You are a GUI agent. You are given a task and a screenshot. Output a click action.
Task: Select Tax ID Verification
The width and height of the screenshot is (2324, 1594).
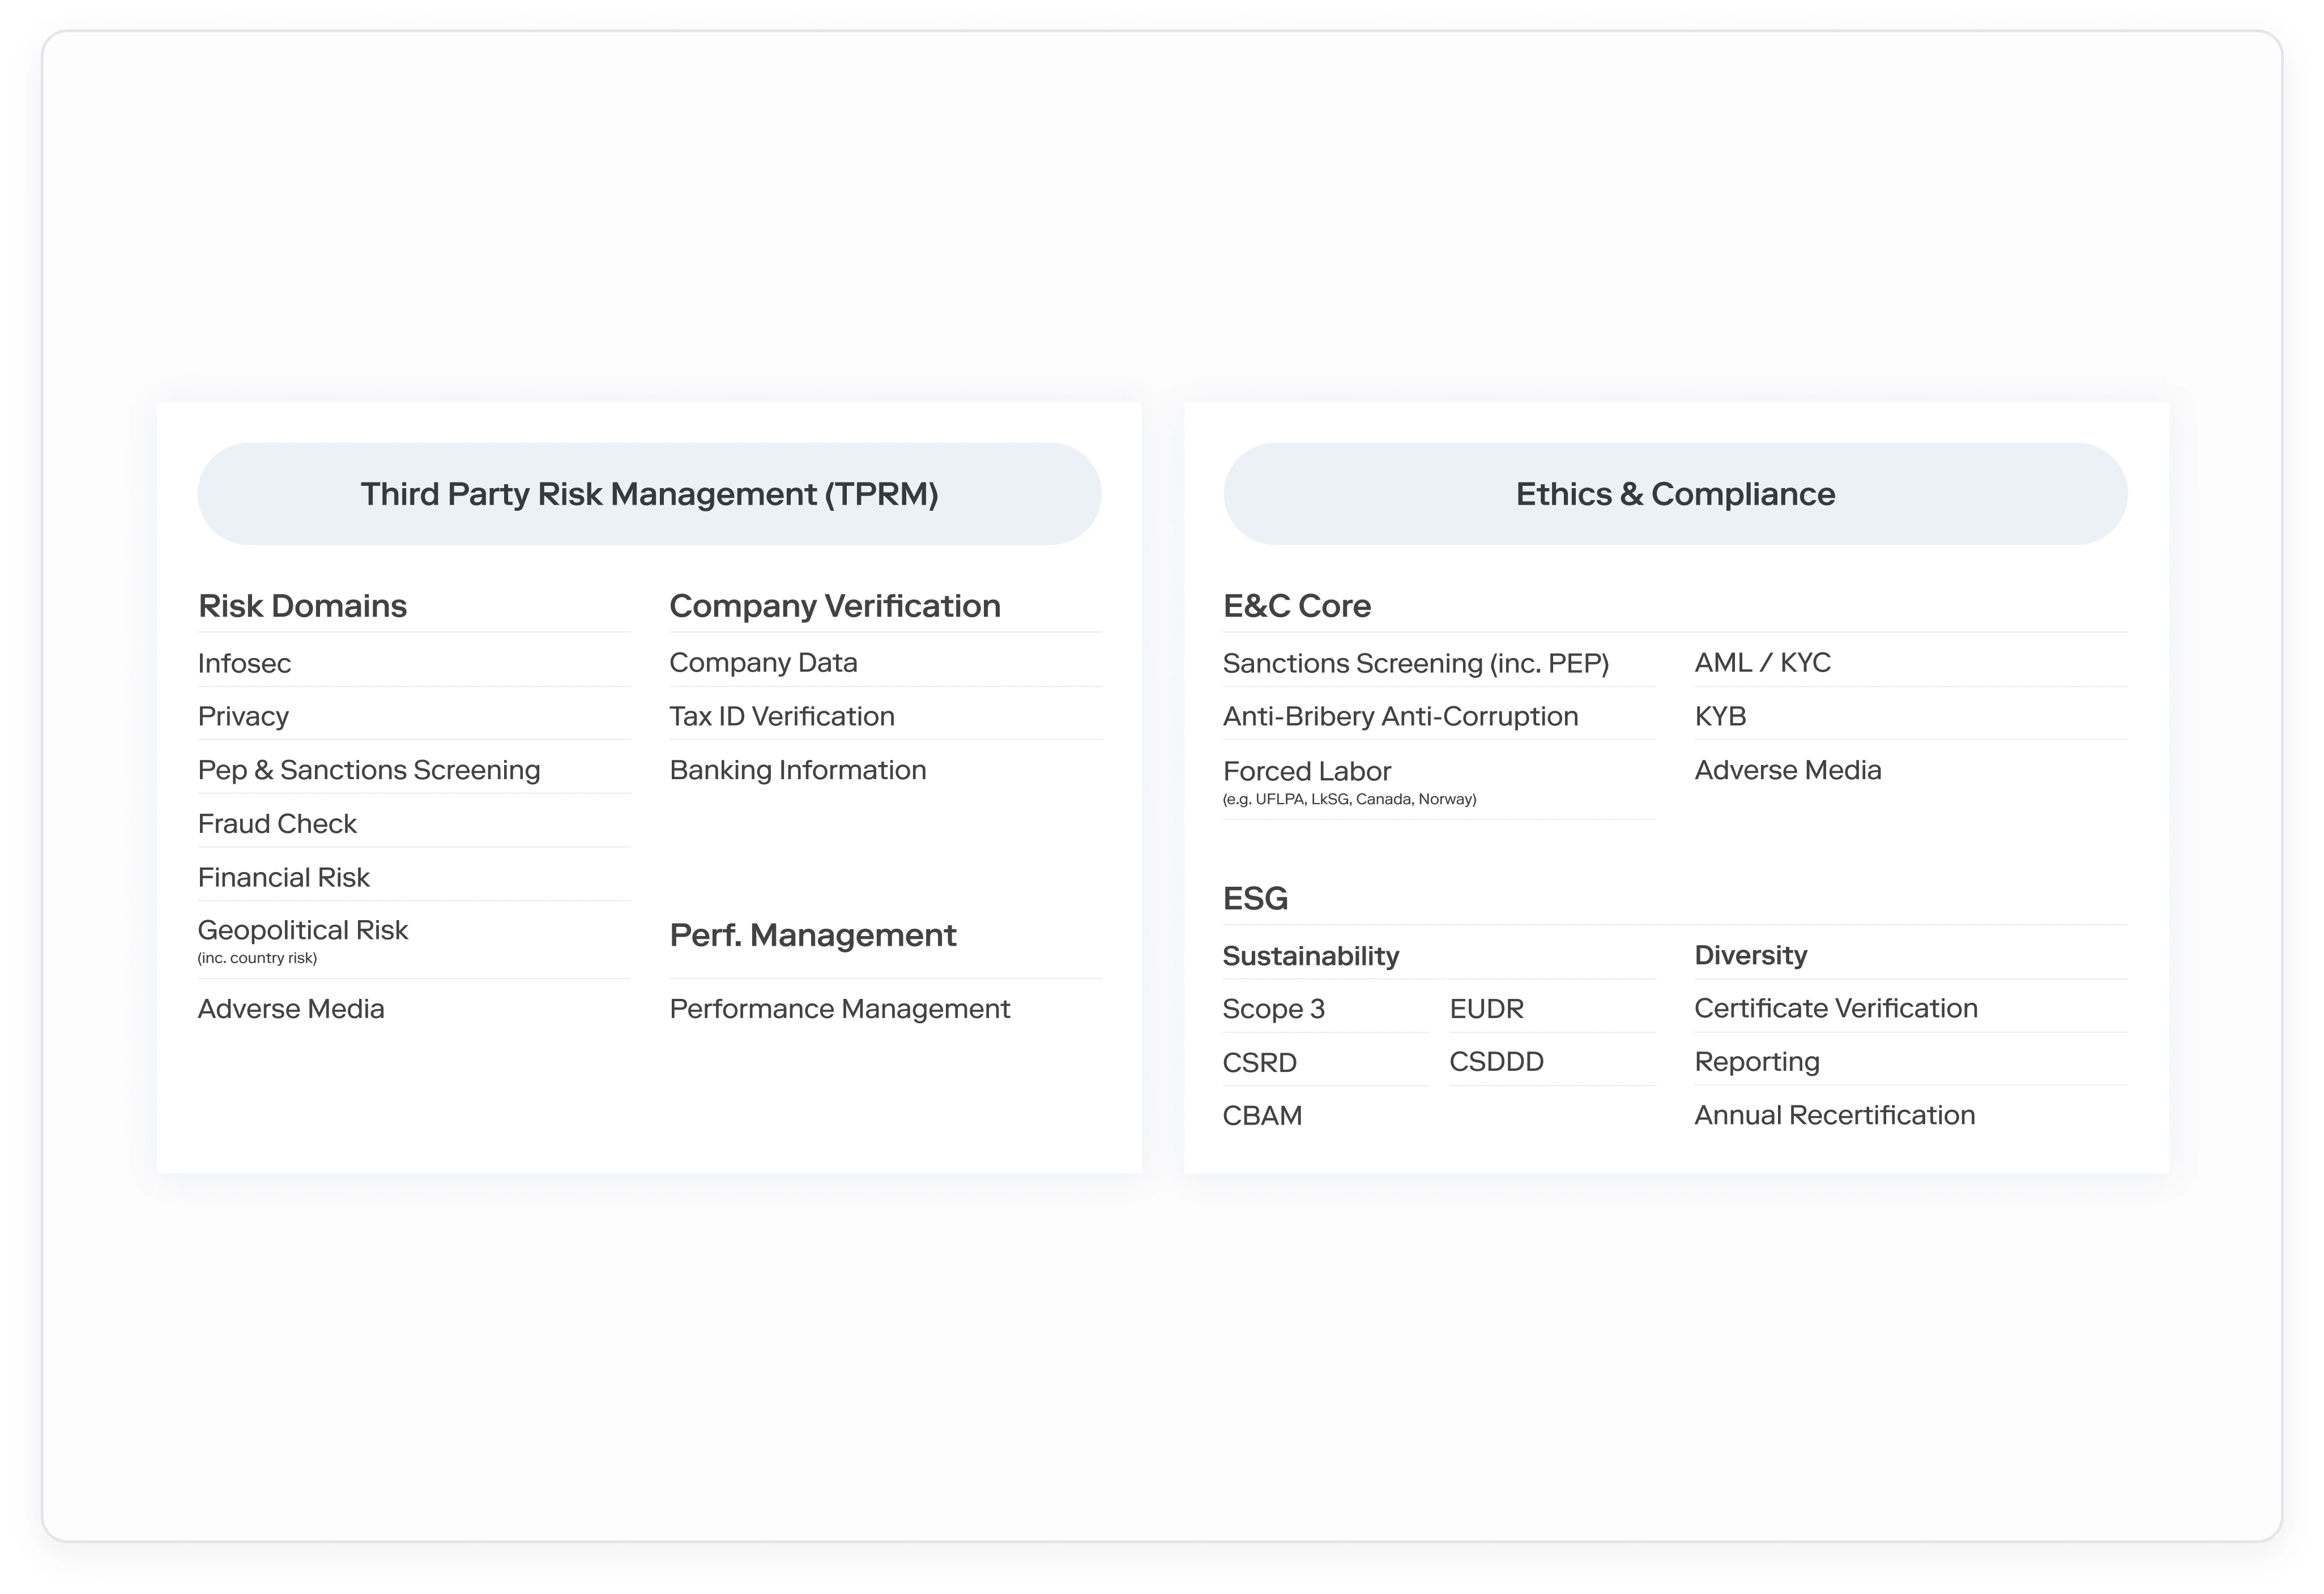(782, 716)
